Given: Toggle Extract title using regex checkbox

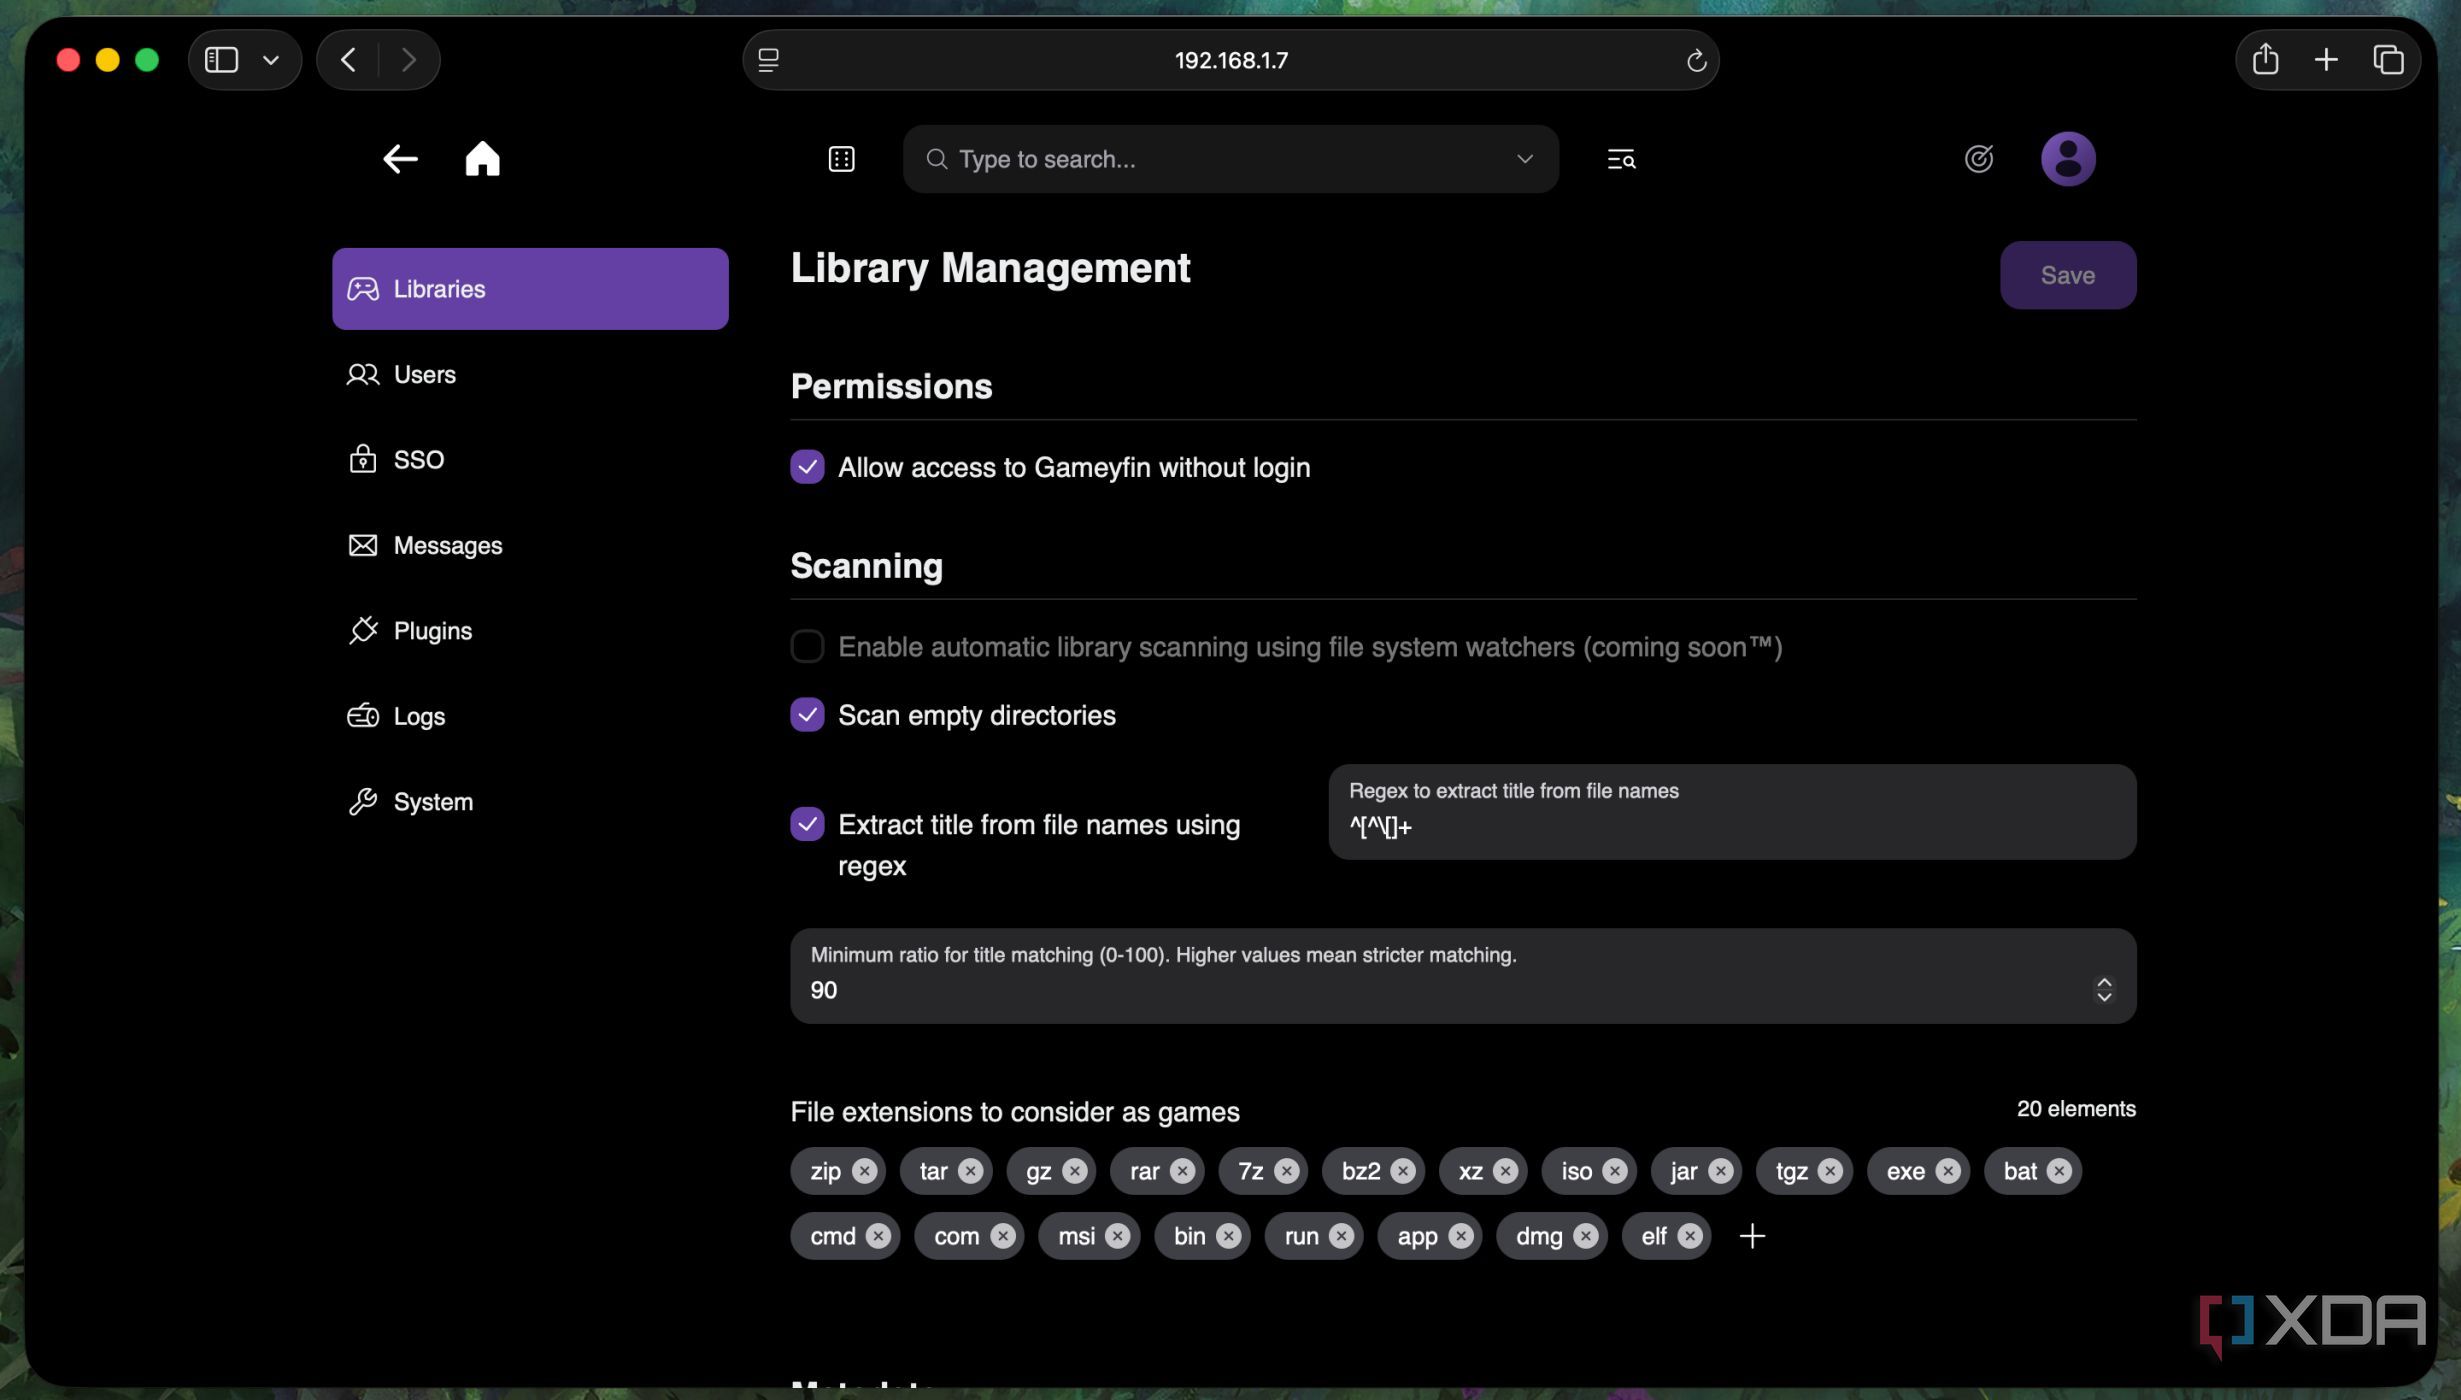Looking at the screenshot, I should [x=807, y=824].
